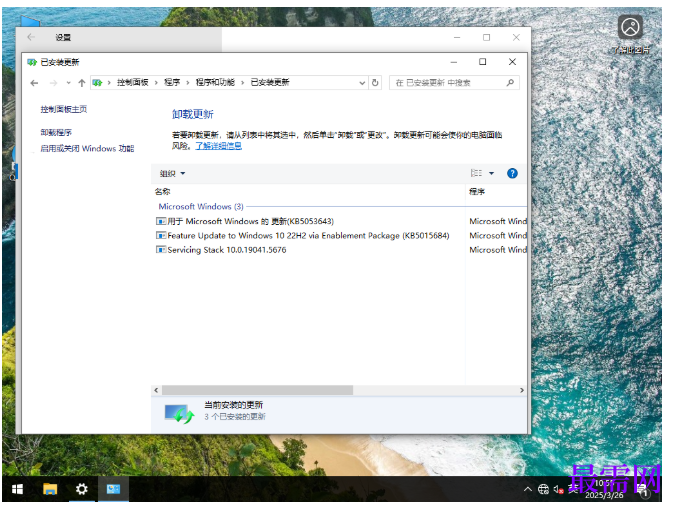This screenshot has width=680, height=510.
Task: Click the forward navigation arrow
Action: [53, 83]
